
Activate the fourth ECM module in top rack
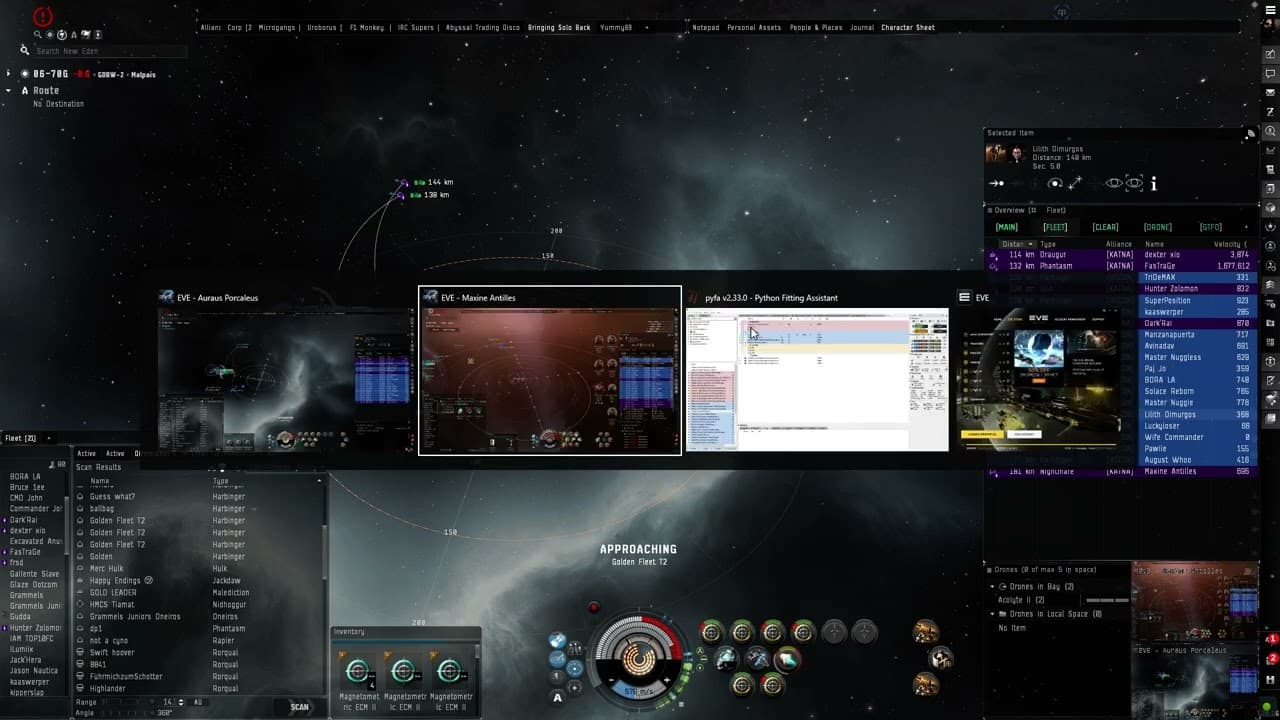804,632
